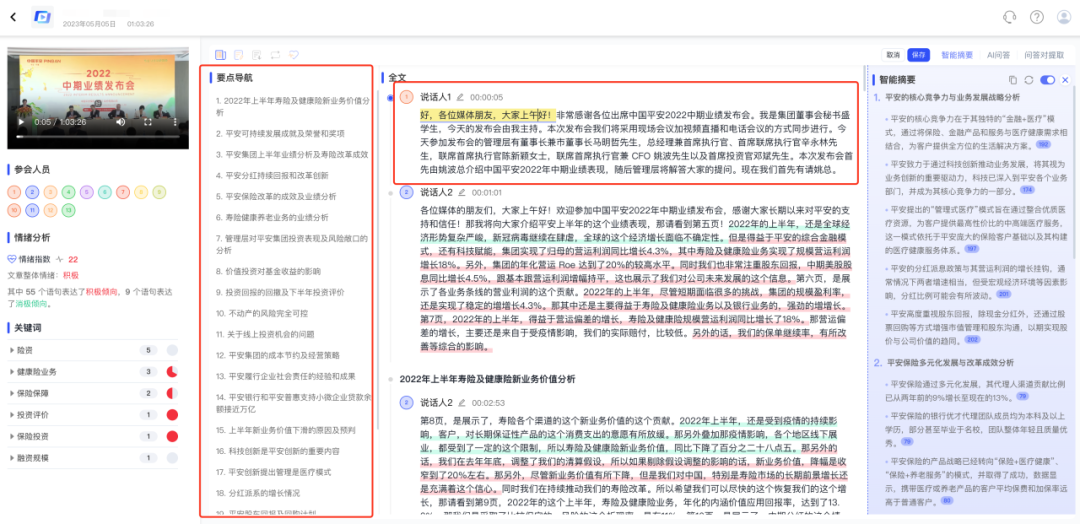Edit 说话人2 name at 00:01:01
The width and height of the screenshot is (1080, 524).
(x=460, y=192)
